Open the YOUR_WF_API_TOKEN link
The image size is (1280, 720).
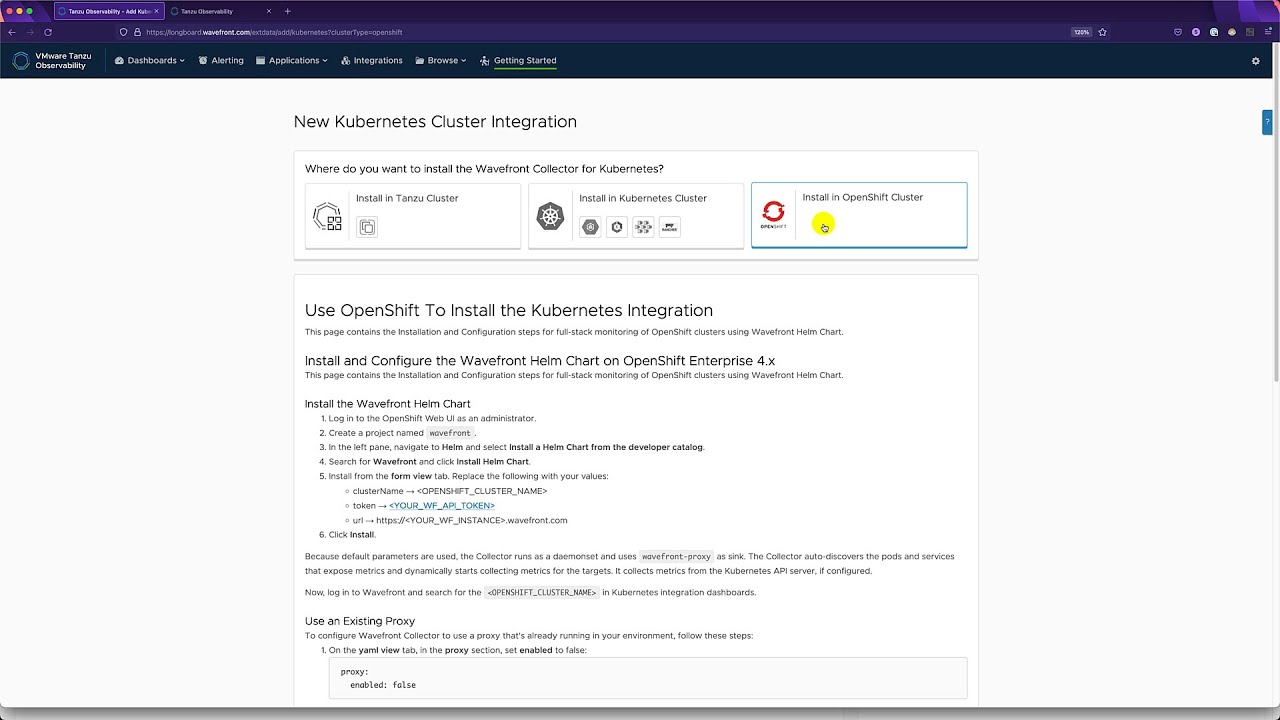tap(442, 506)
